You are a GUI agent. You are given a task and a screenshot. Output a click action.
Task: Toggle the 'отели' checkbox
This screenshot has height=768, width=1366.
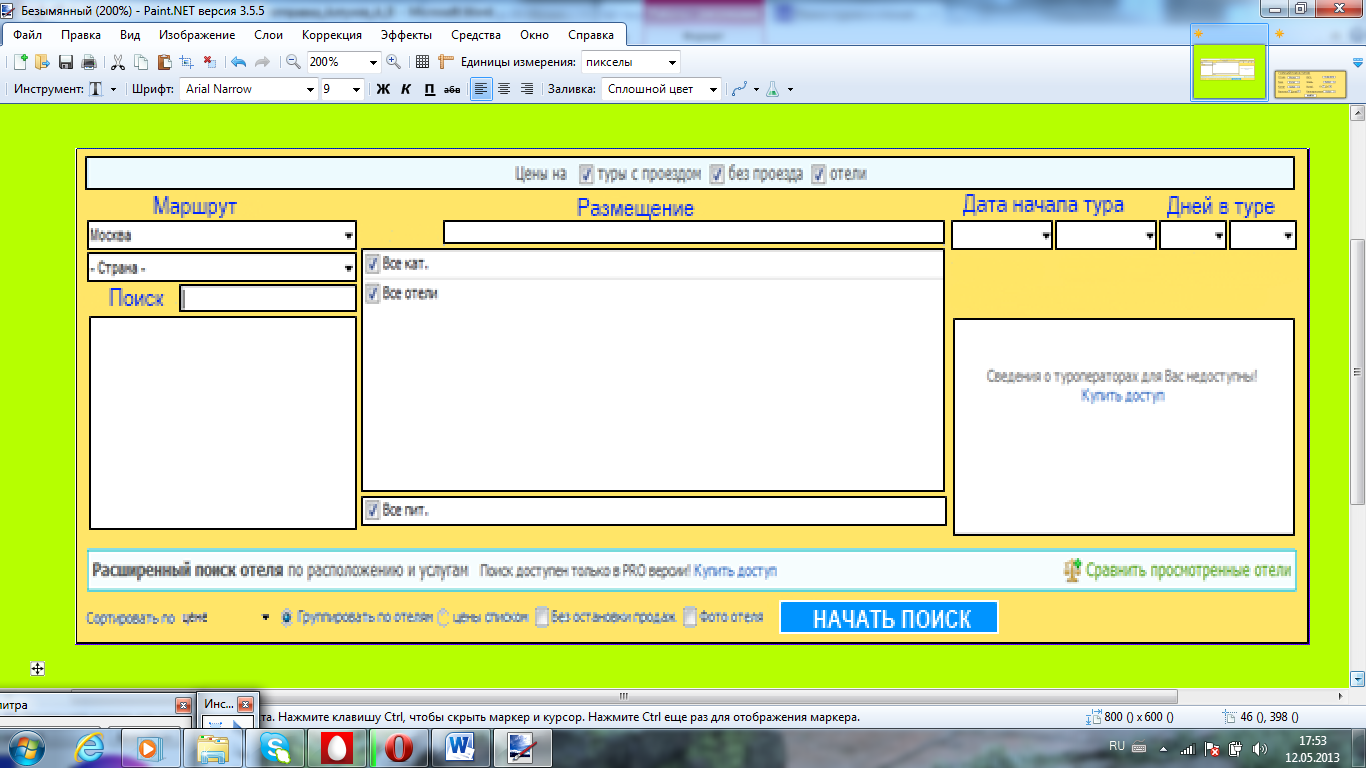[819, 174]
